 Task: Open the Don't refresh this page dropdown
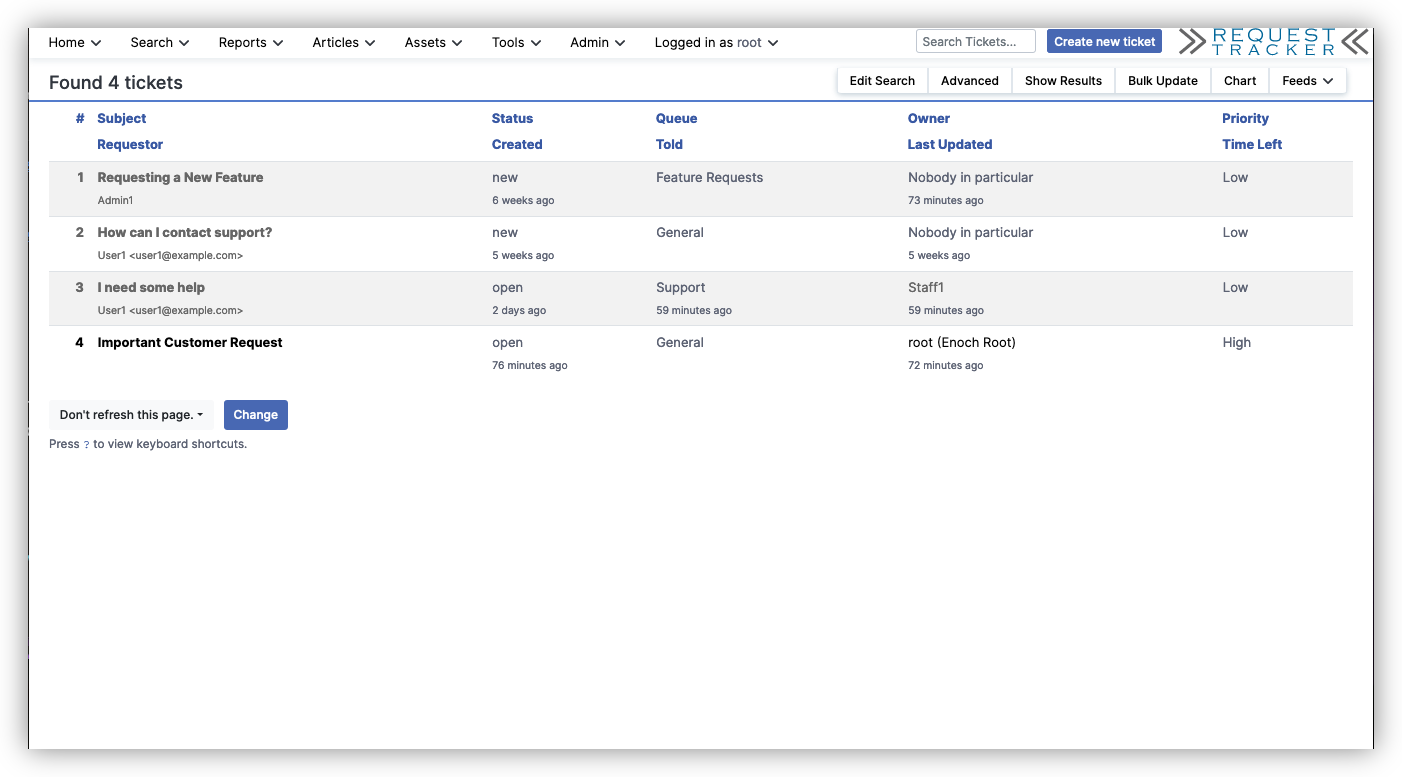tap(131, 415)
